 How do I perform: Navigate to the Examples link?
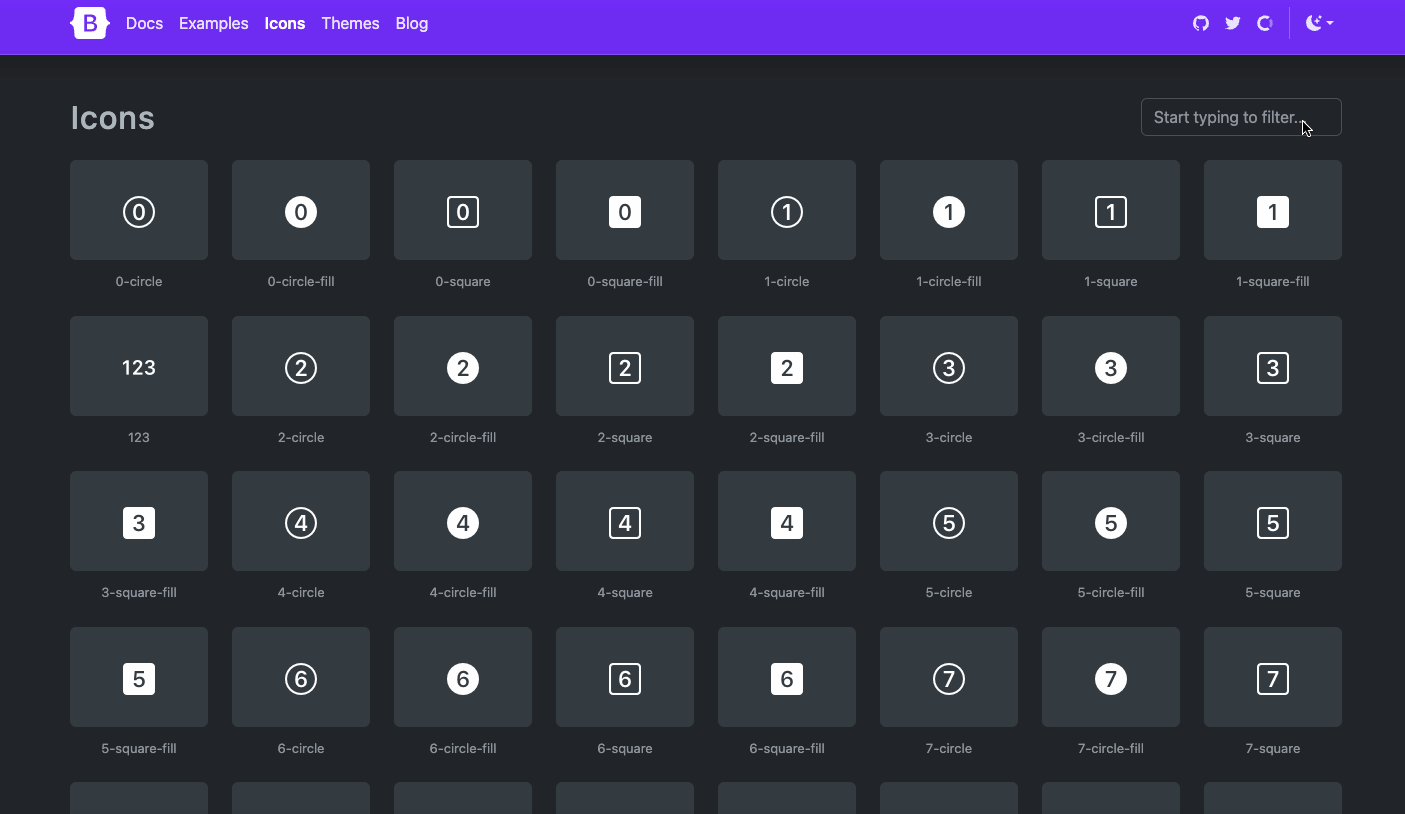[213, 22]
